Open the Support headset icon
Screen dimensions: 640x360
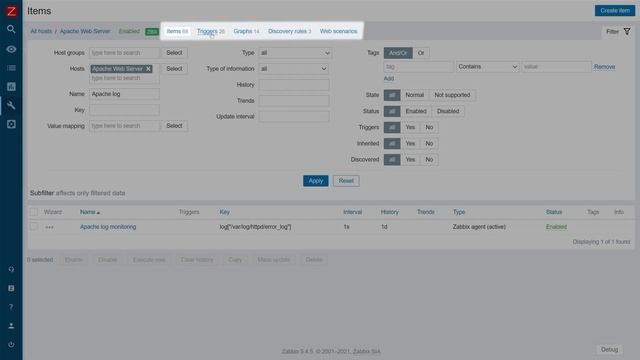[x=11, y=269]
